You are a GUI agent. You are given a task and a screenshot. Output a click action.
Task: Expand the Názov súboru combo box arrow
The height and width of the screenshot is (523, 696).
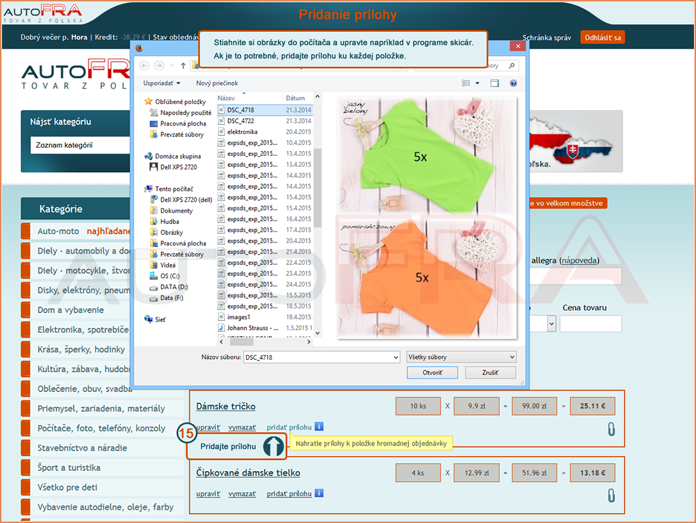[x=395, y=357]
